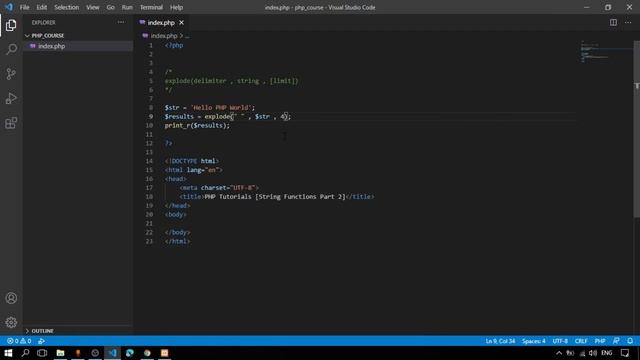Click the editor minimap preview
640x360 pixels.
click(606, 52)
